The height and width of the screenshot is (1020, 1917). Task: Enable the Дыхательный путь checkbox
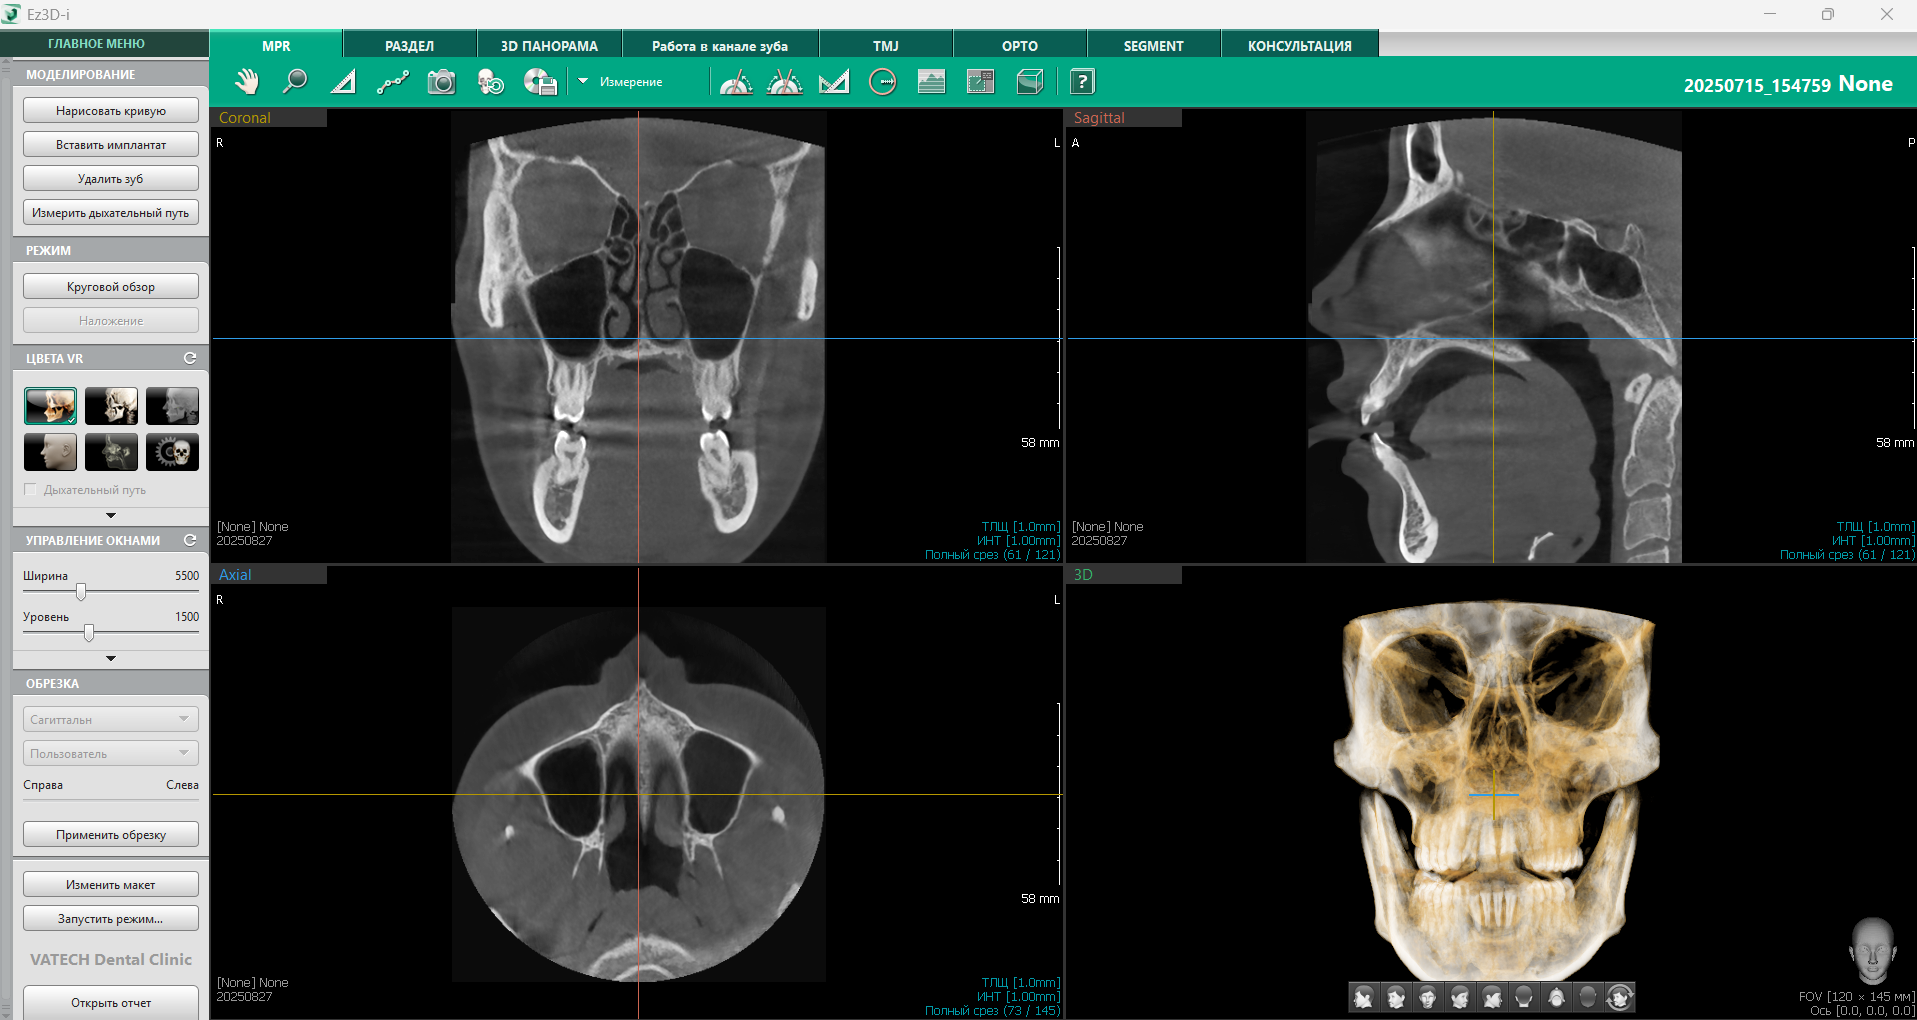[31, 490]
